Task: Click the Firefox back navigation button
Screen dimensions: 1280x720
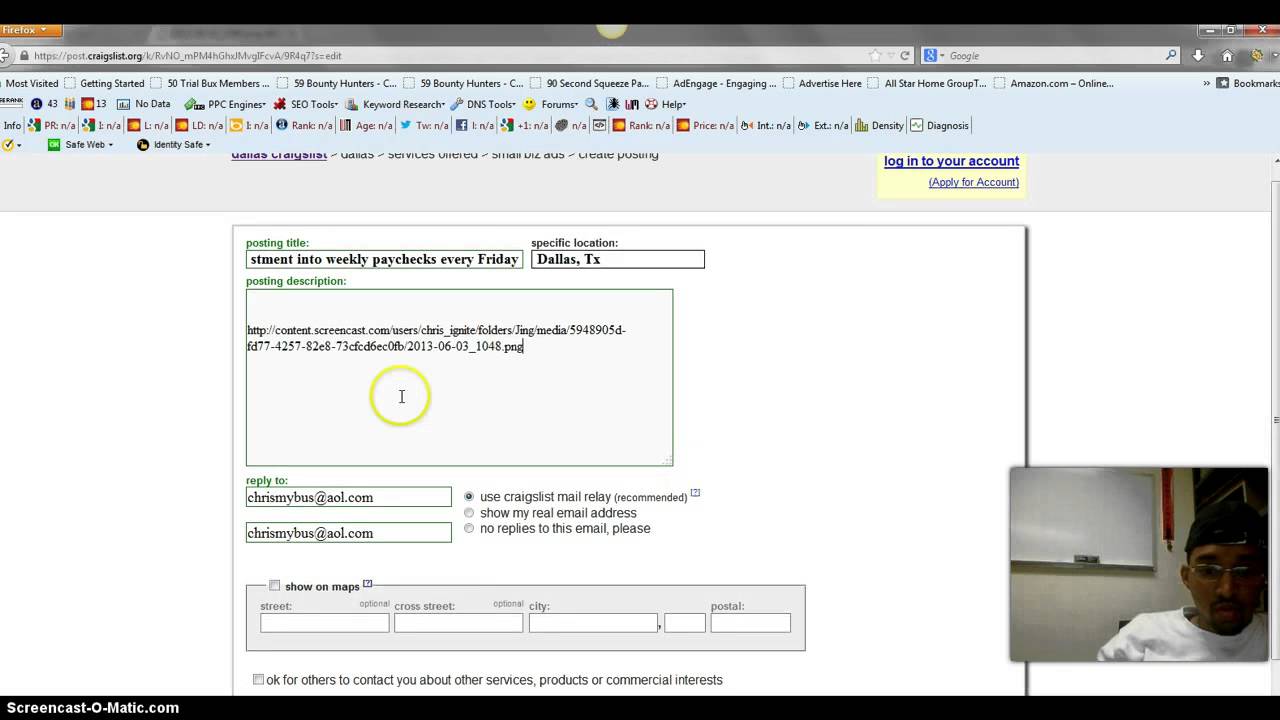Action: 7,56
